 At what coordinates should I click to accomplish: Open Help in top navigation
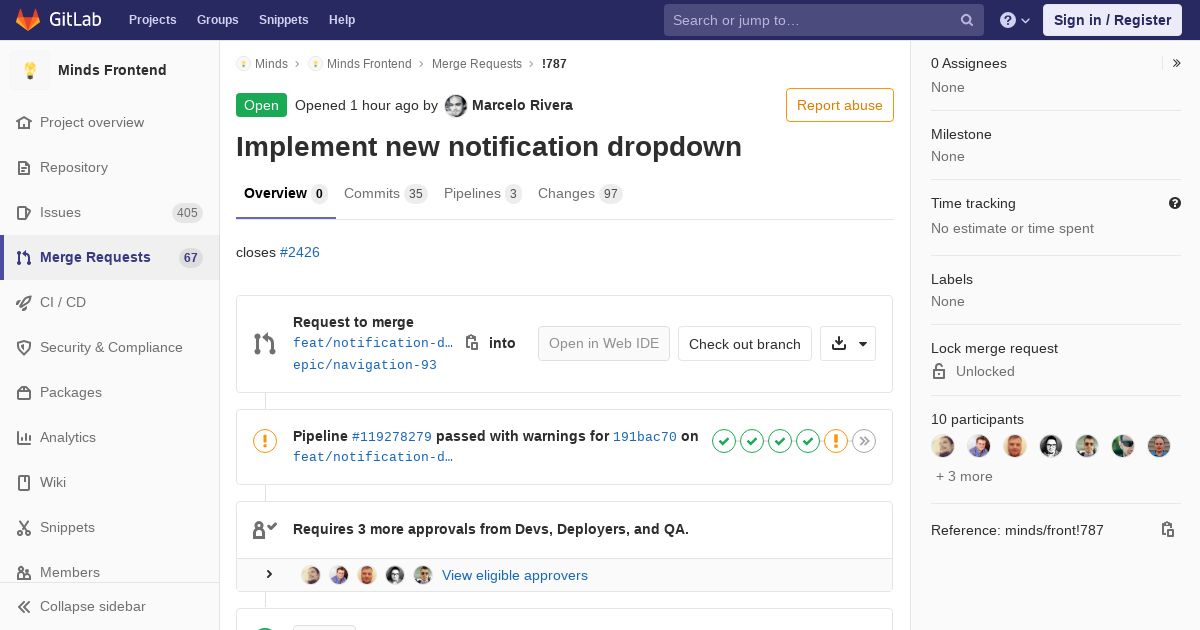tap(342, 20)
